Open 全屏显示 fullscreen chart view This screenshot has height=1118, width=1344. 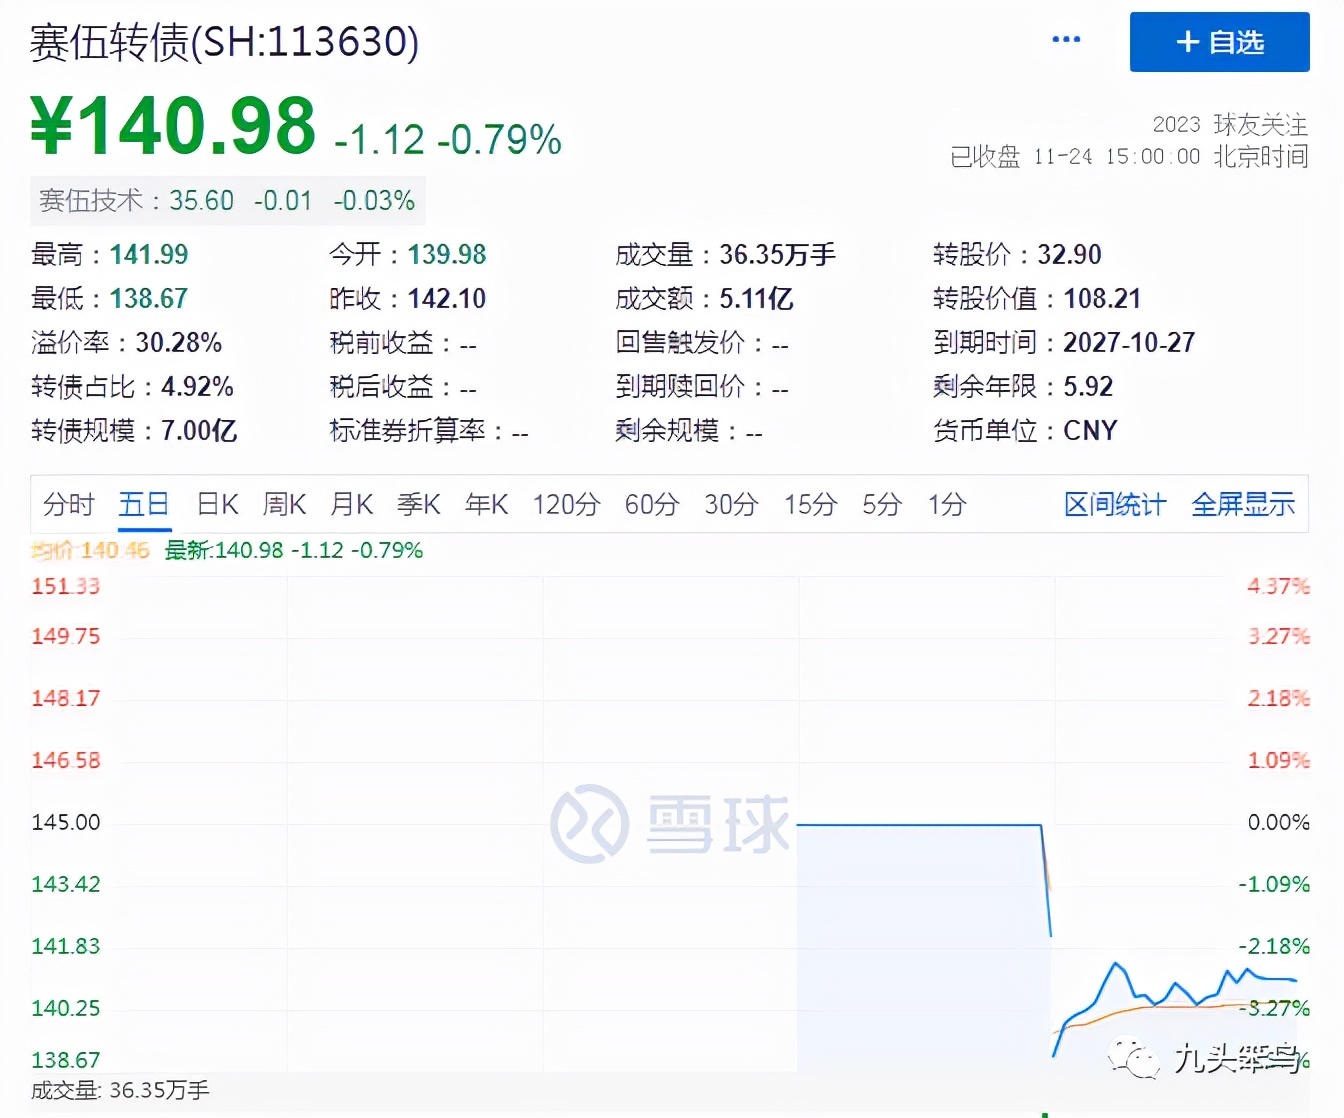1243,505
